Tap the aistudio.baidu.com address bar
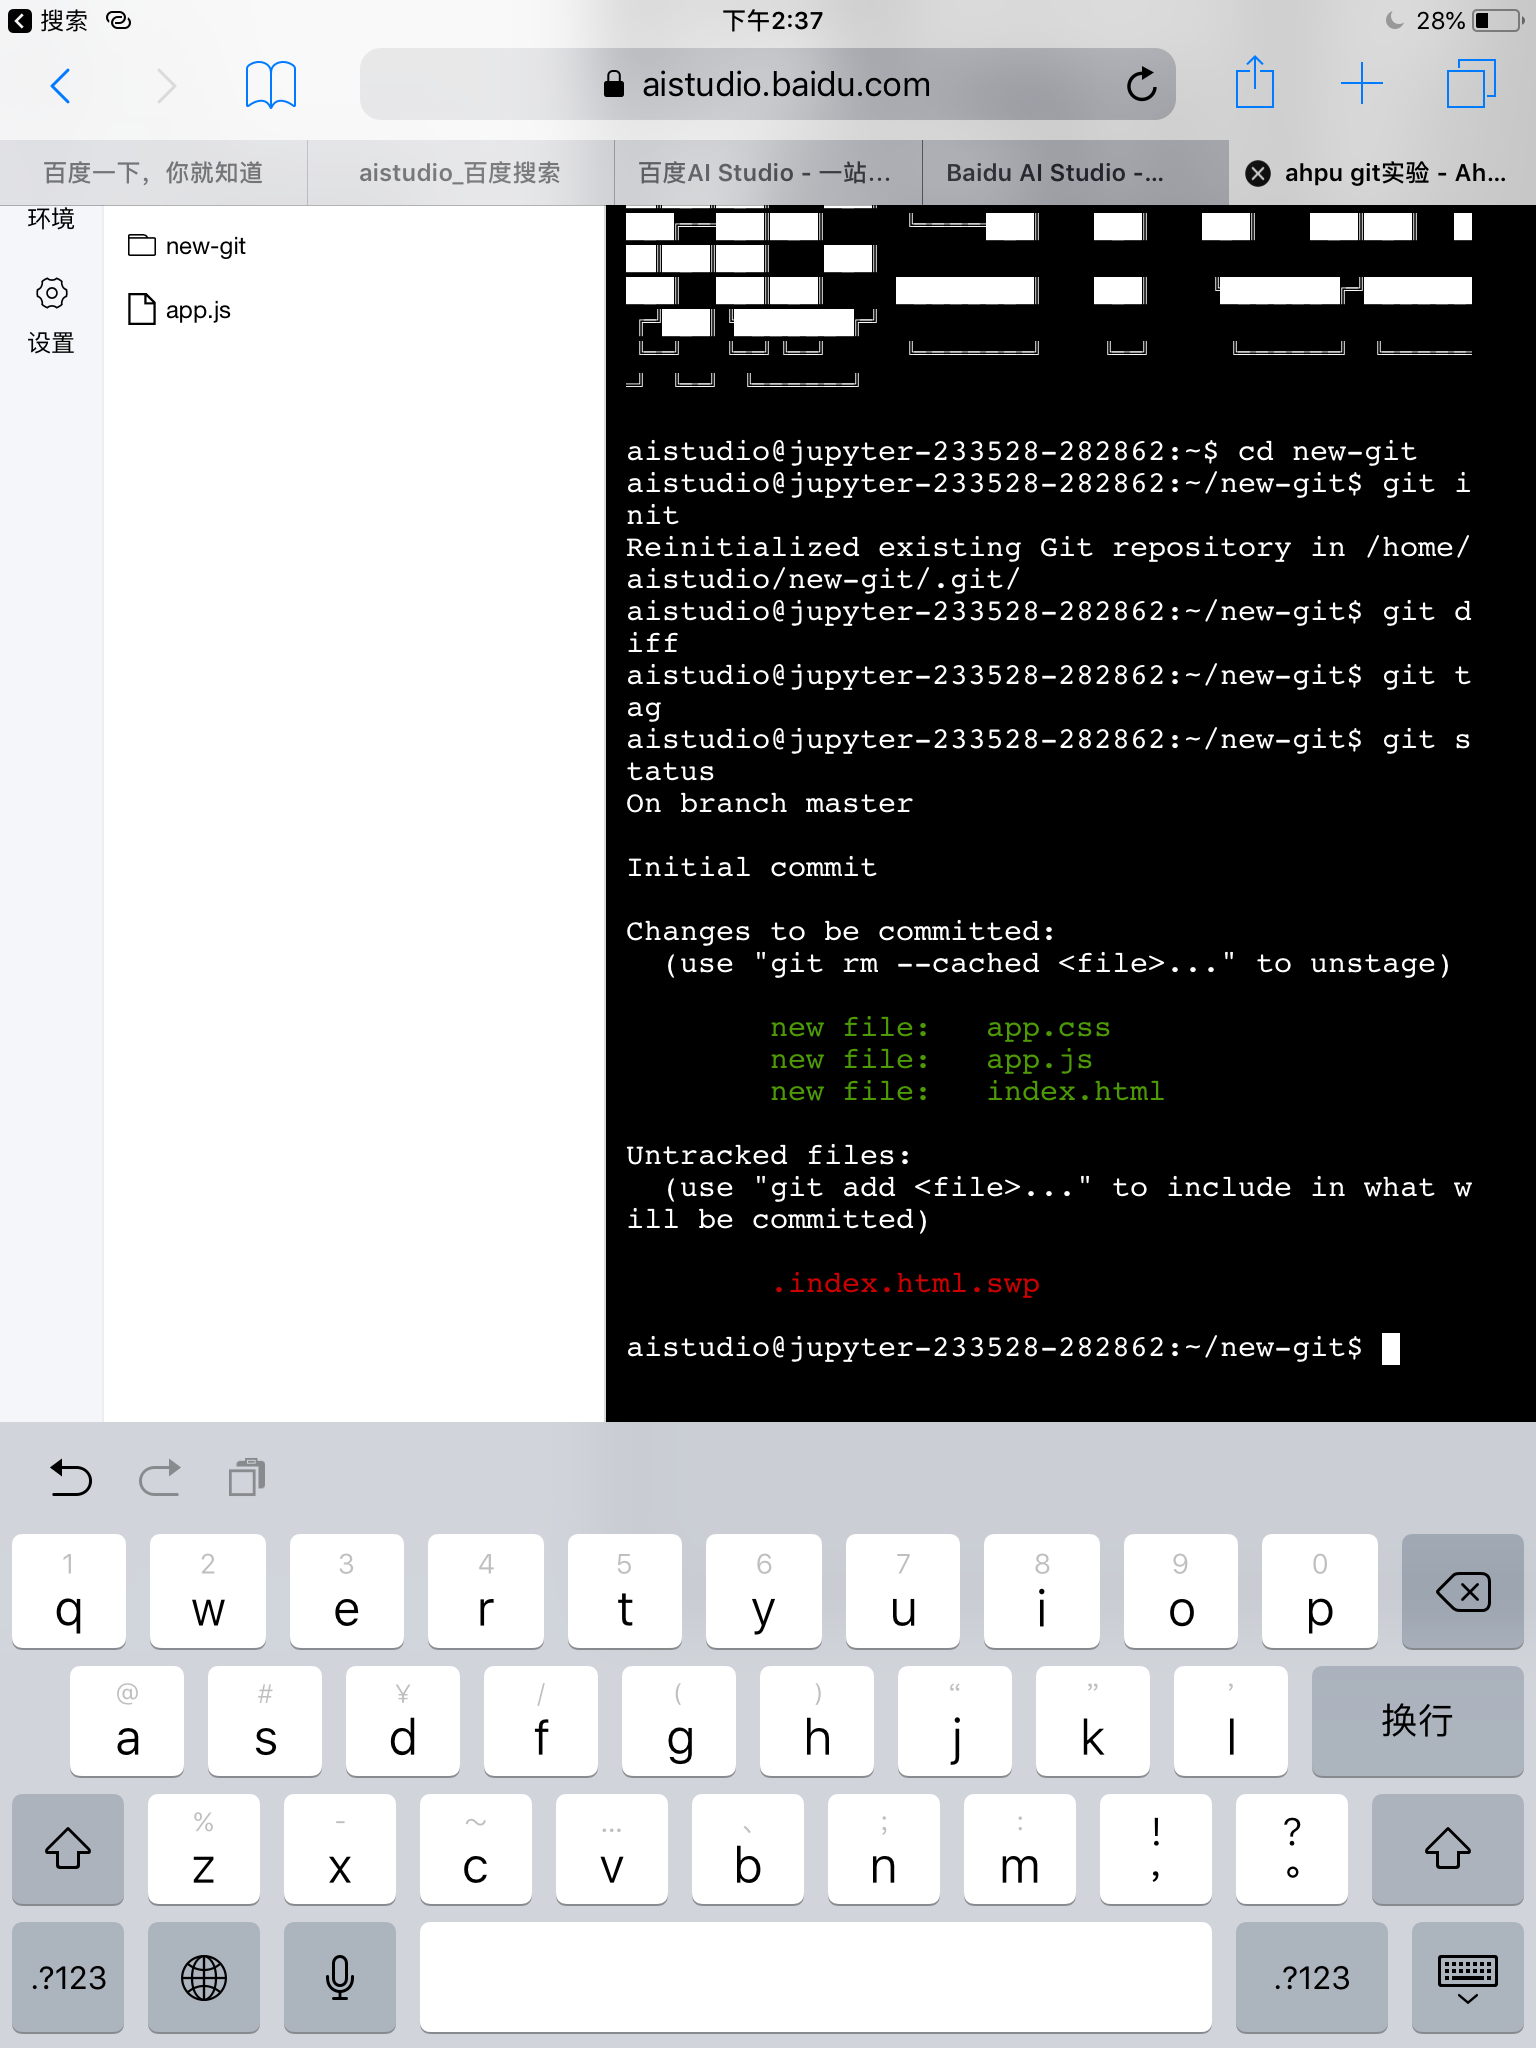The height and width of the screenshot is (2048, 1536). 767,85
